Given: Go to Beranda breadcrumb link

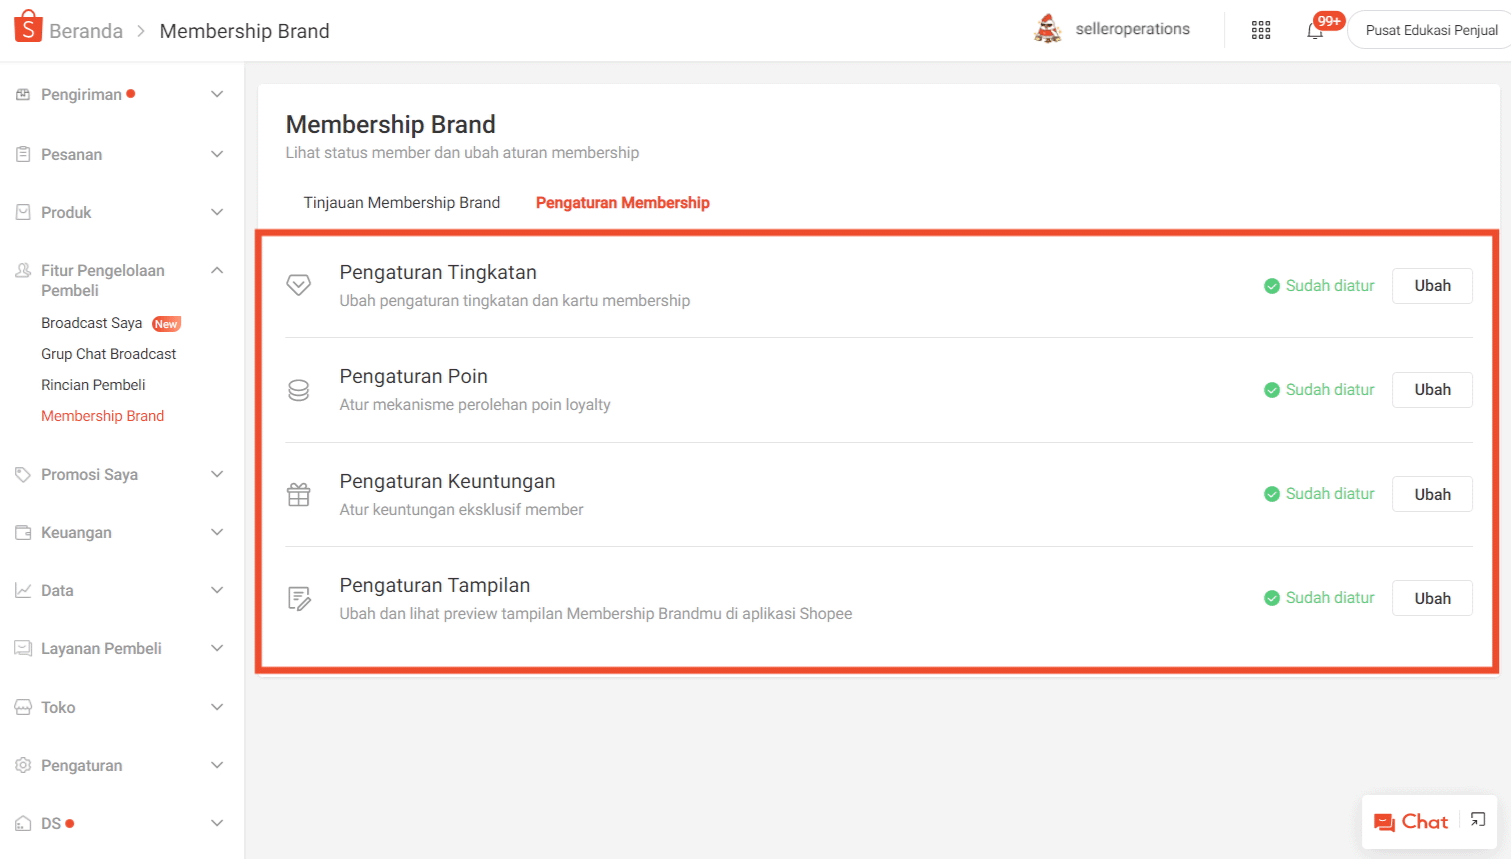Looking at the screenshot, I should point(86,31).
